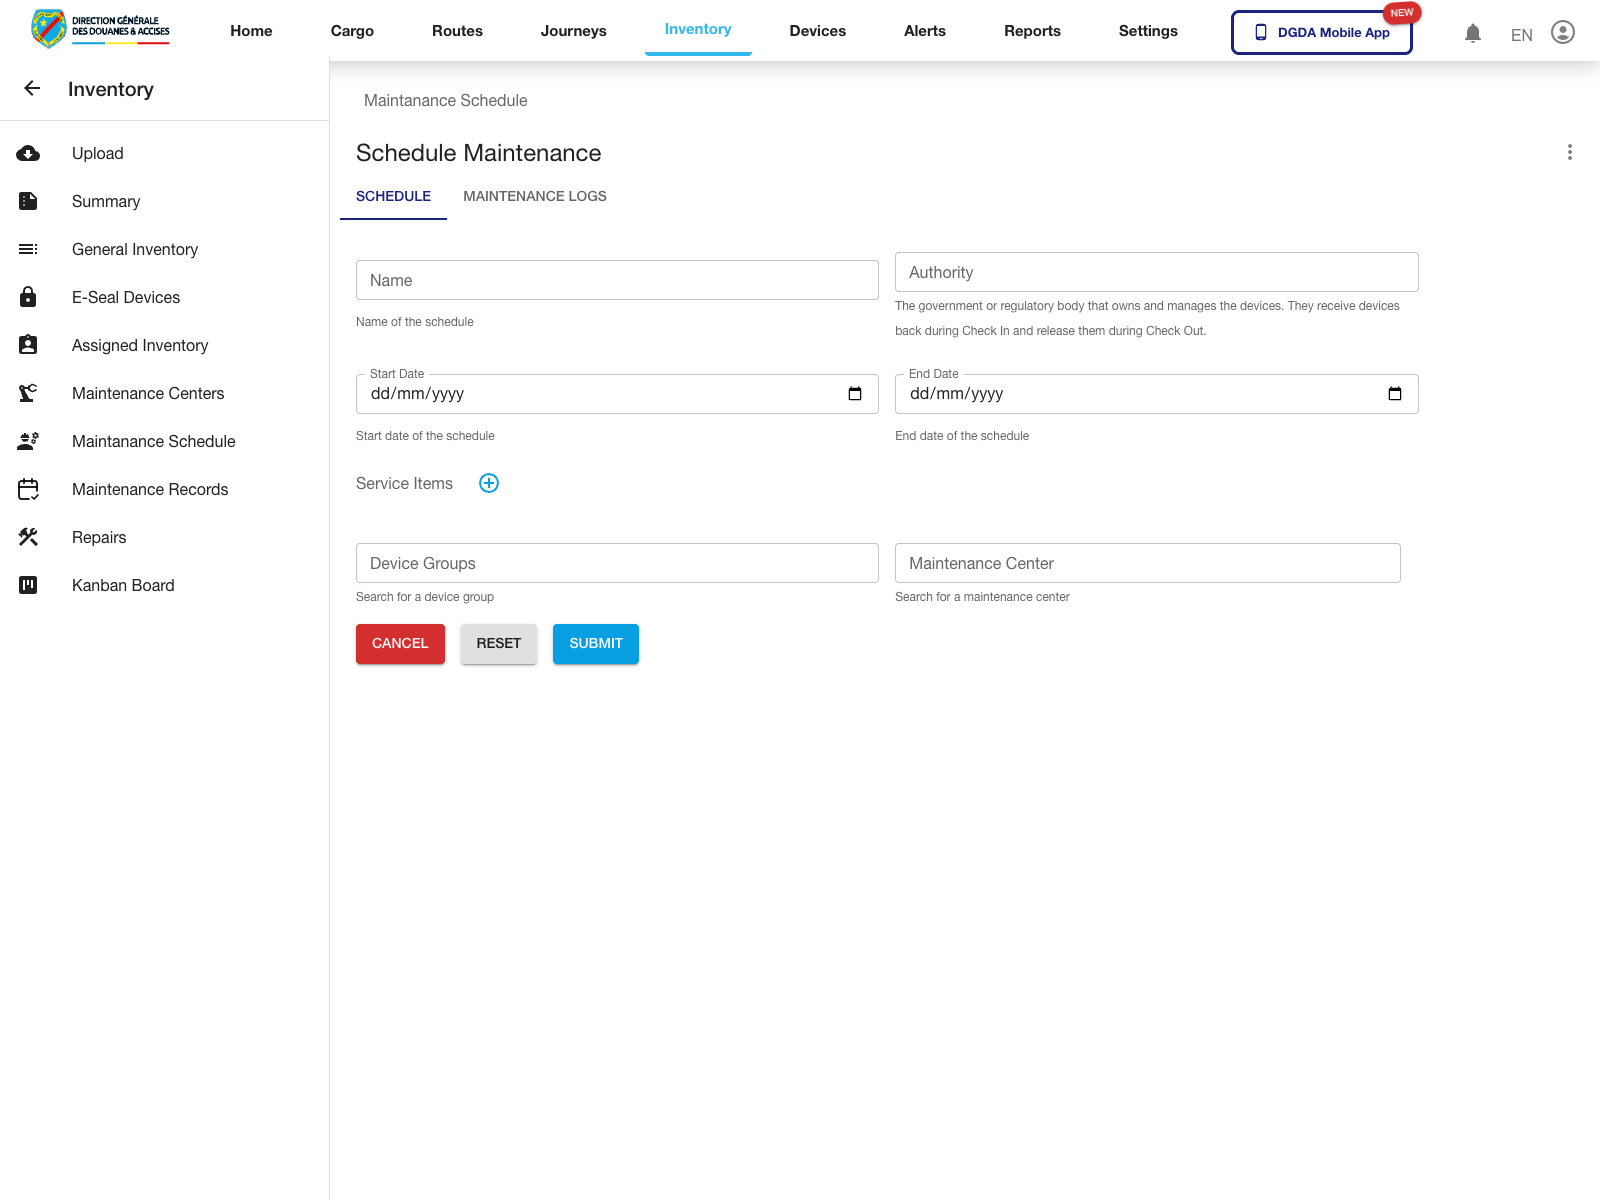Open the user account profile icon
Screen dimensions: 1600x1200
click(1562, 32)
